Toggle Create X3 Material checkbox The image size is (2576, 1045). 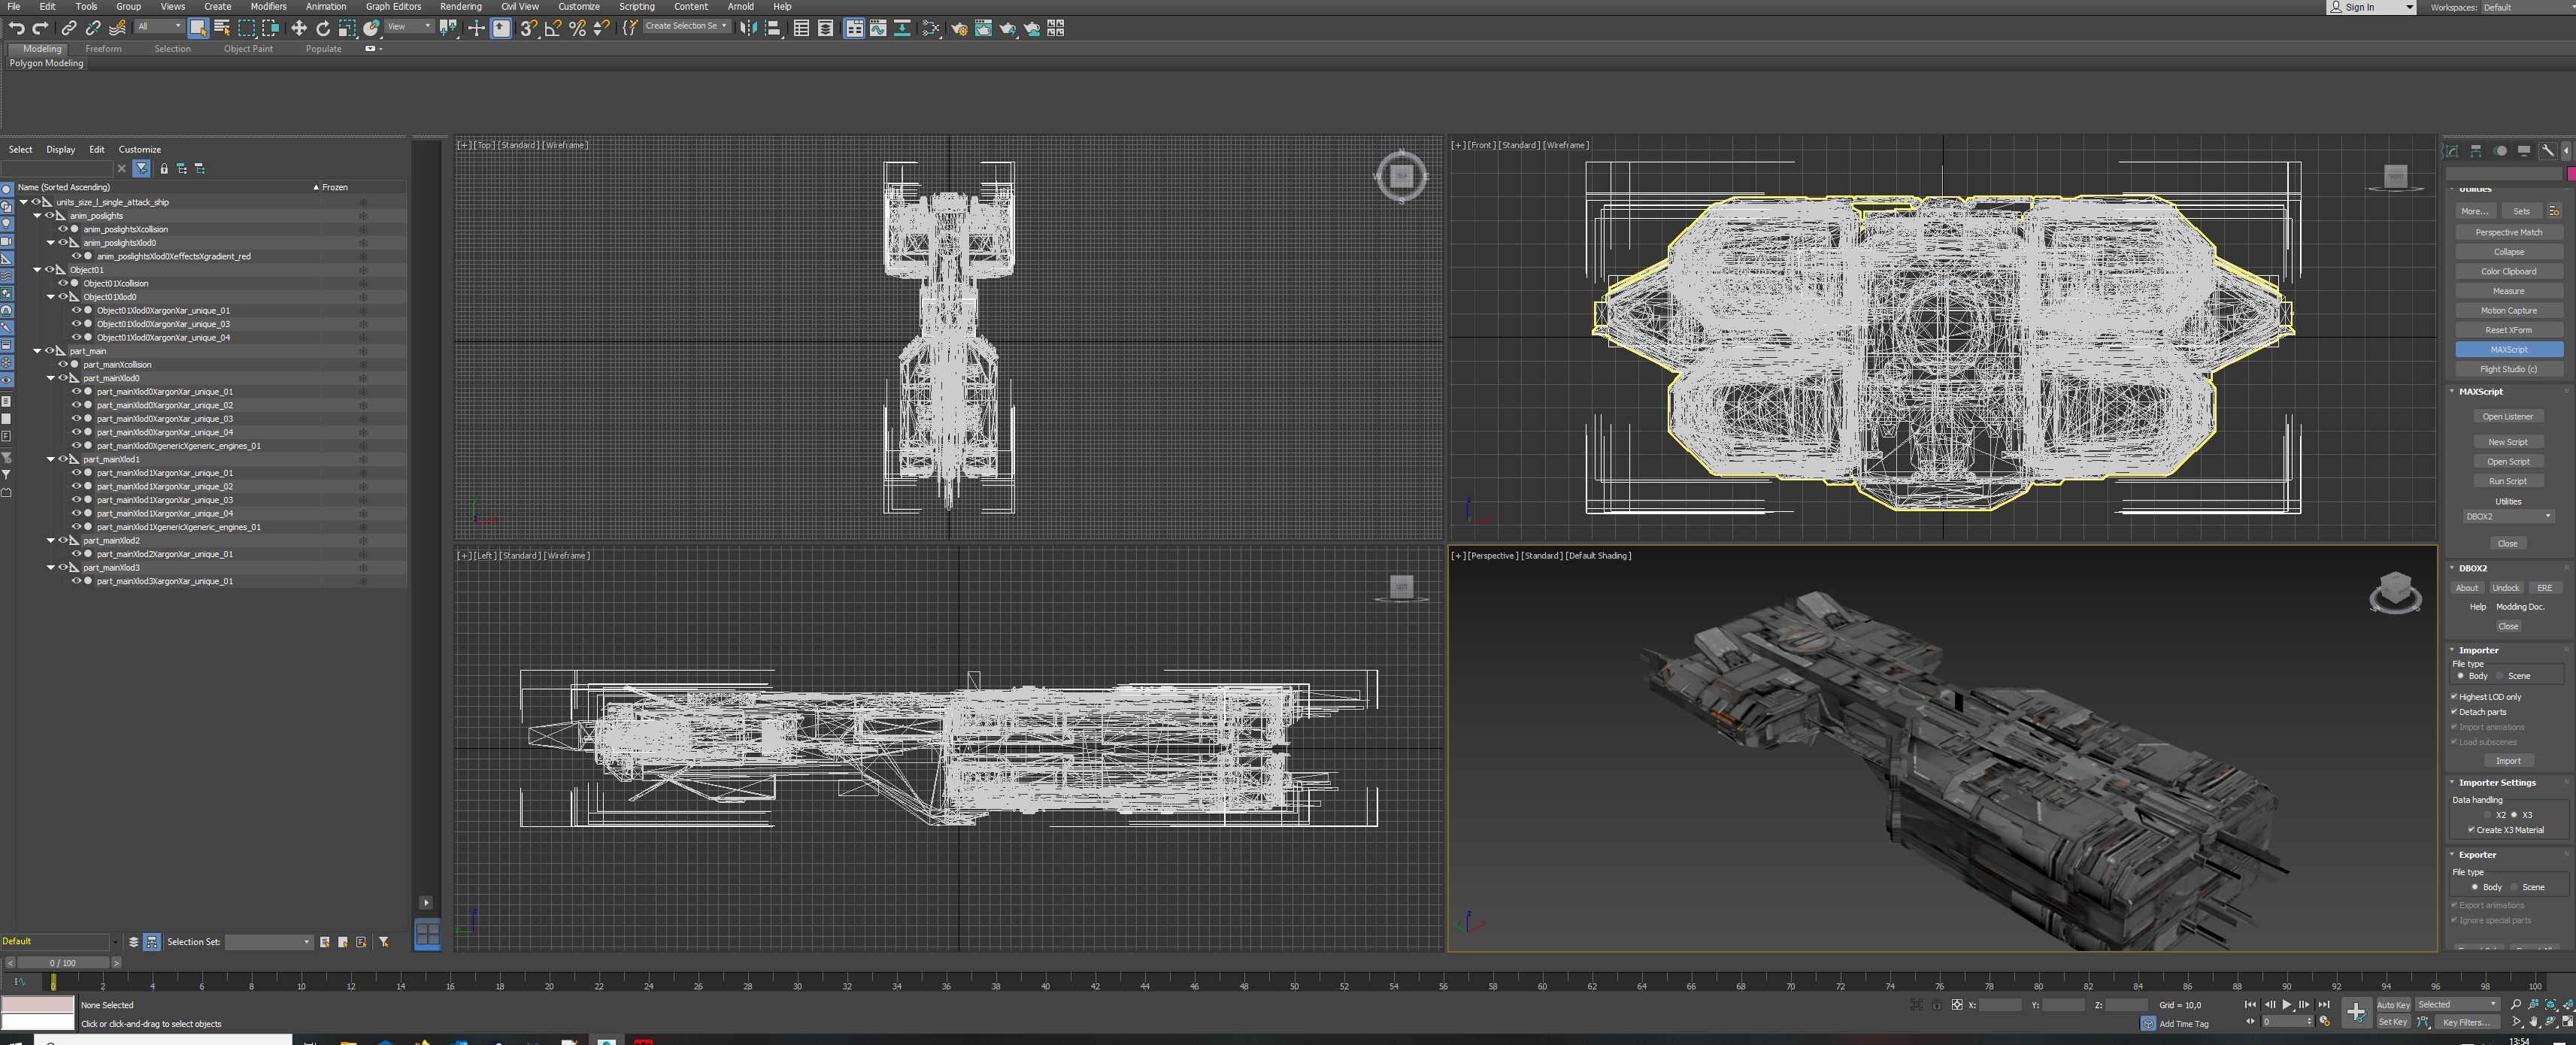point(2471,830)
